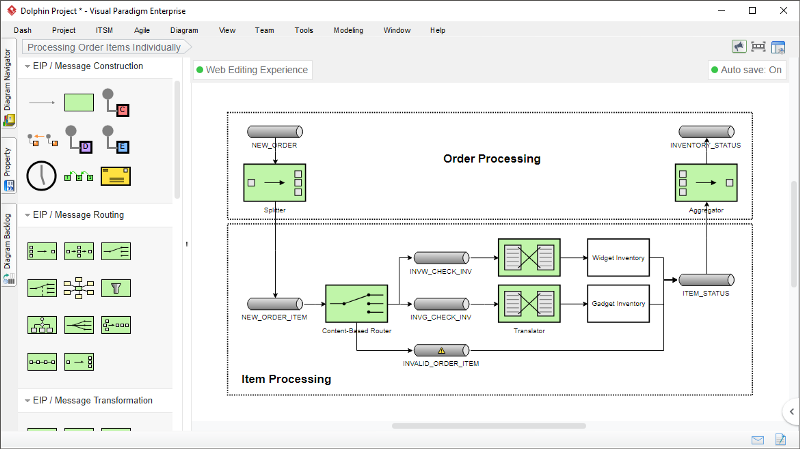The height and width of the screenshot is (449, 800).
Task: Click the mail envelope icon in status bar
Action: pos(757,439)
